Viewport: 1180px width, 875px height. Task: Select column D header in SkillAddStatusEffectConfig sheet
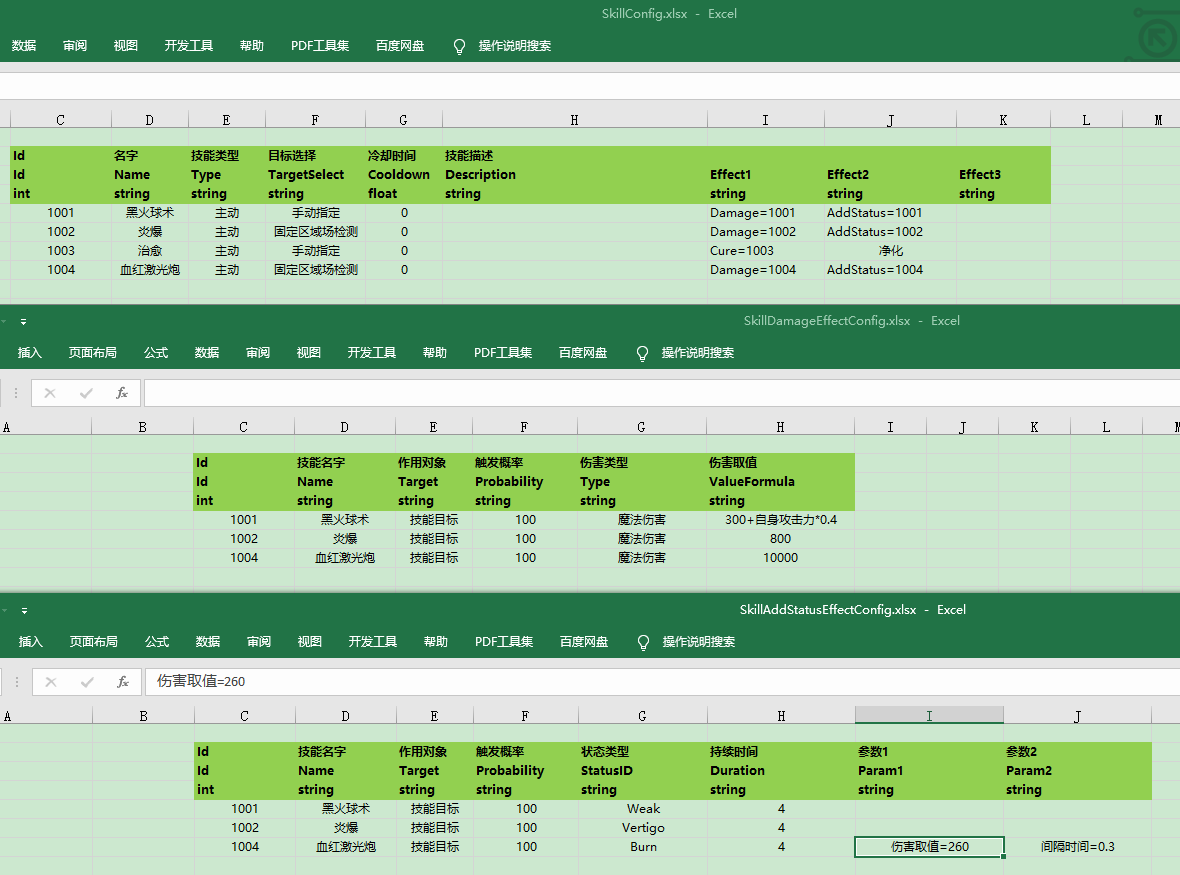click(x=345, y=715)
